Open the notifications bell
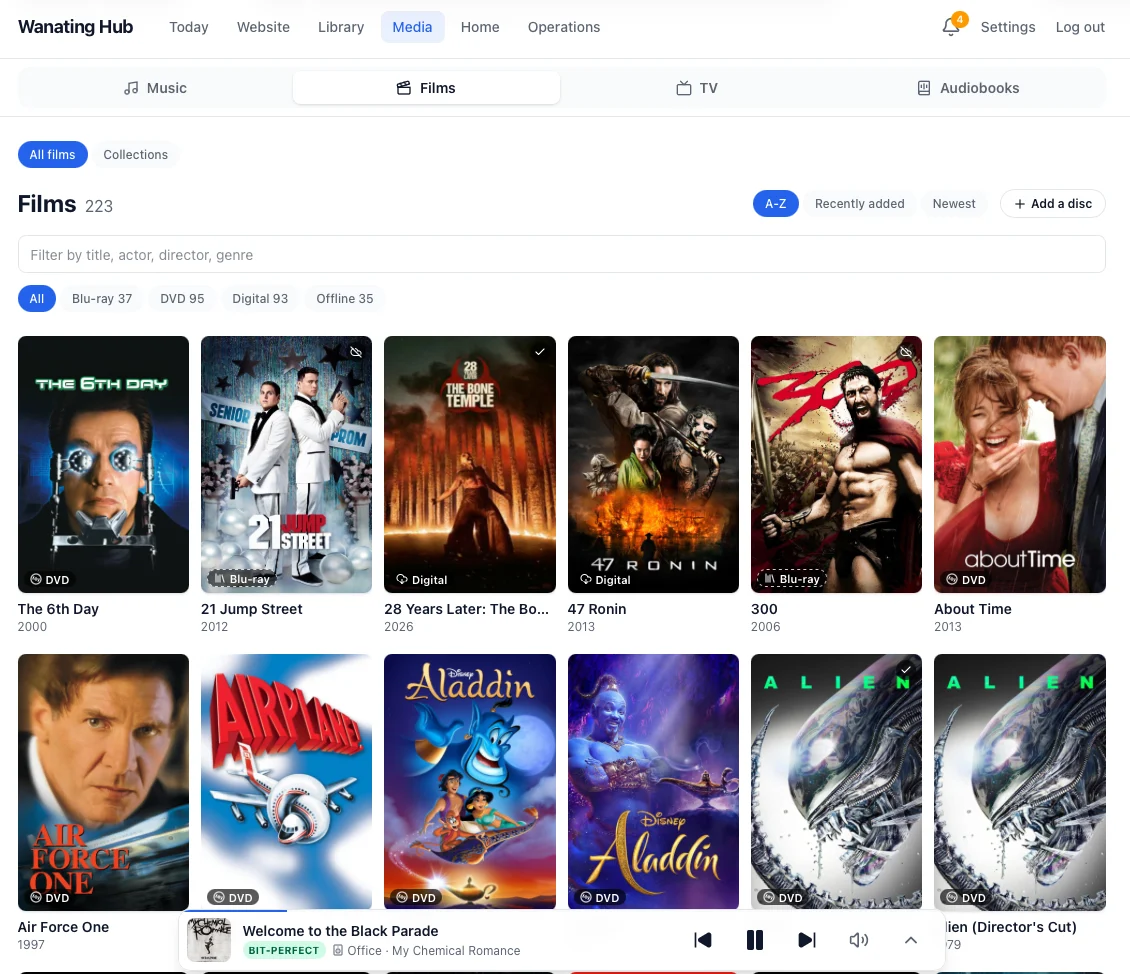The height and width of the screenshot is (974, 1130). click(x=951, y=27)
